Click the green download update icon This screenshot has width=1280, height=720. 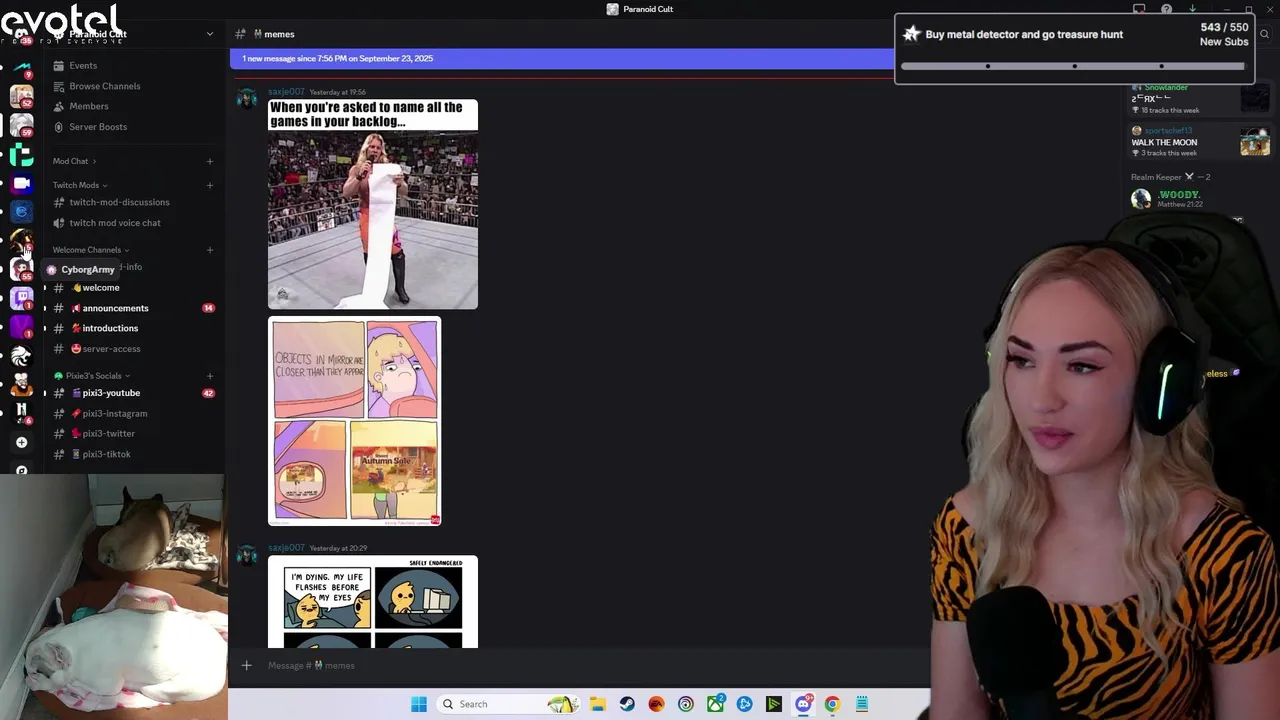pyautogui.click(x=1193, y=9)
